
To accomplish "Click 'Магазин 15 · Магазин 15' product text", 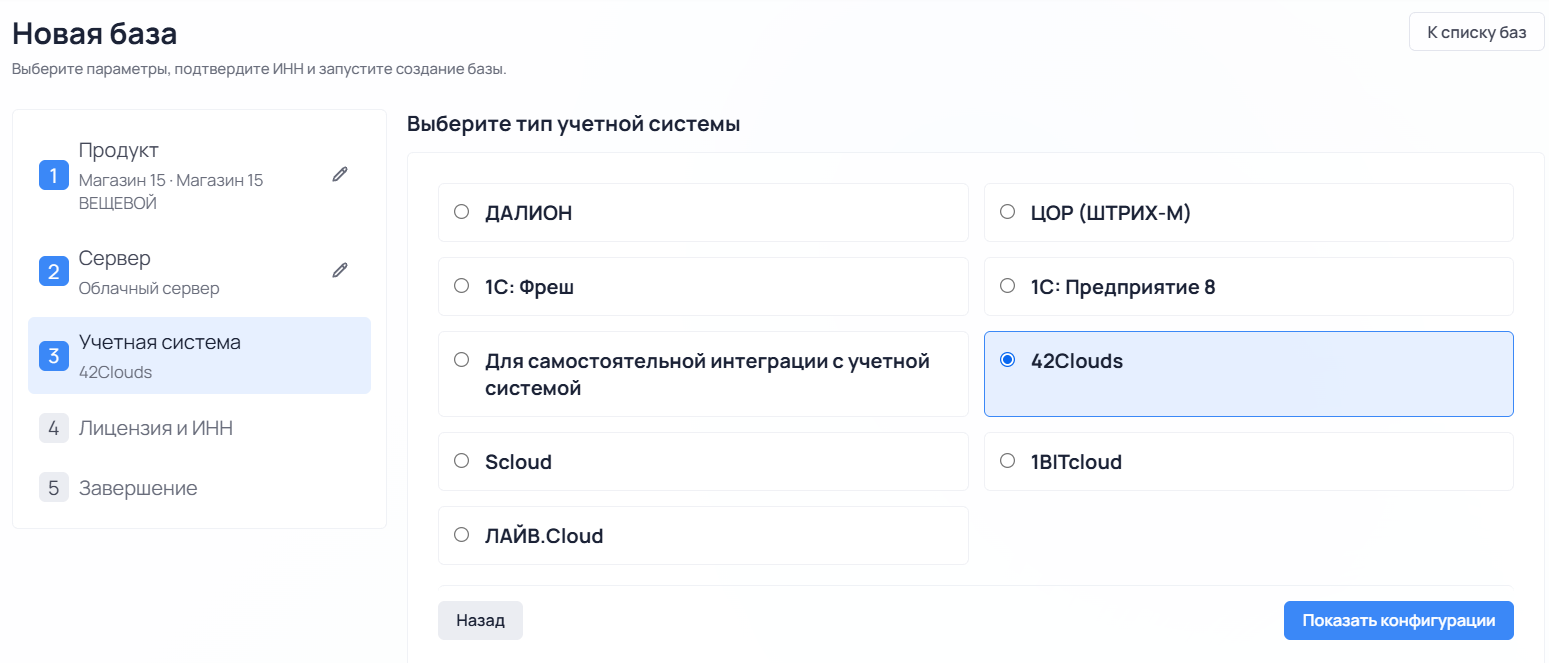I will (x=171, y=181).
